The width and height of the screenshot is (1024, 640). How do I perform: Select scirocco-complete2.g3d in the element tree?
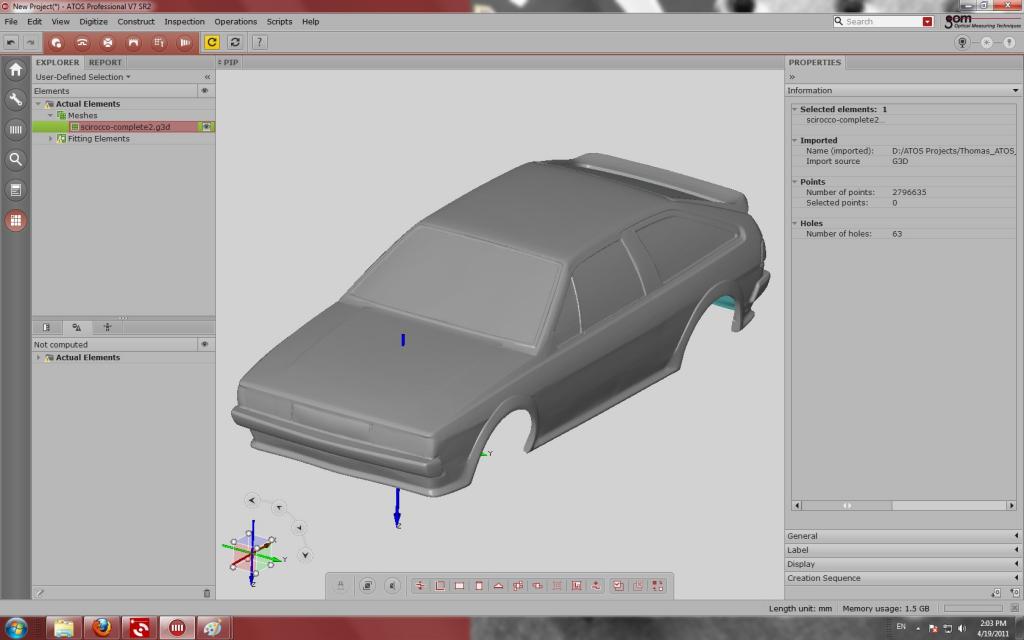[125, 127]
